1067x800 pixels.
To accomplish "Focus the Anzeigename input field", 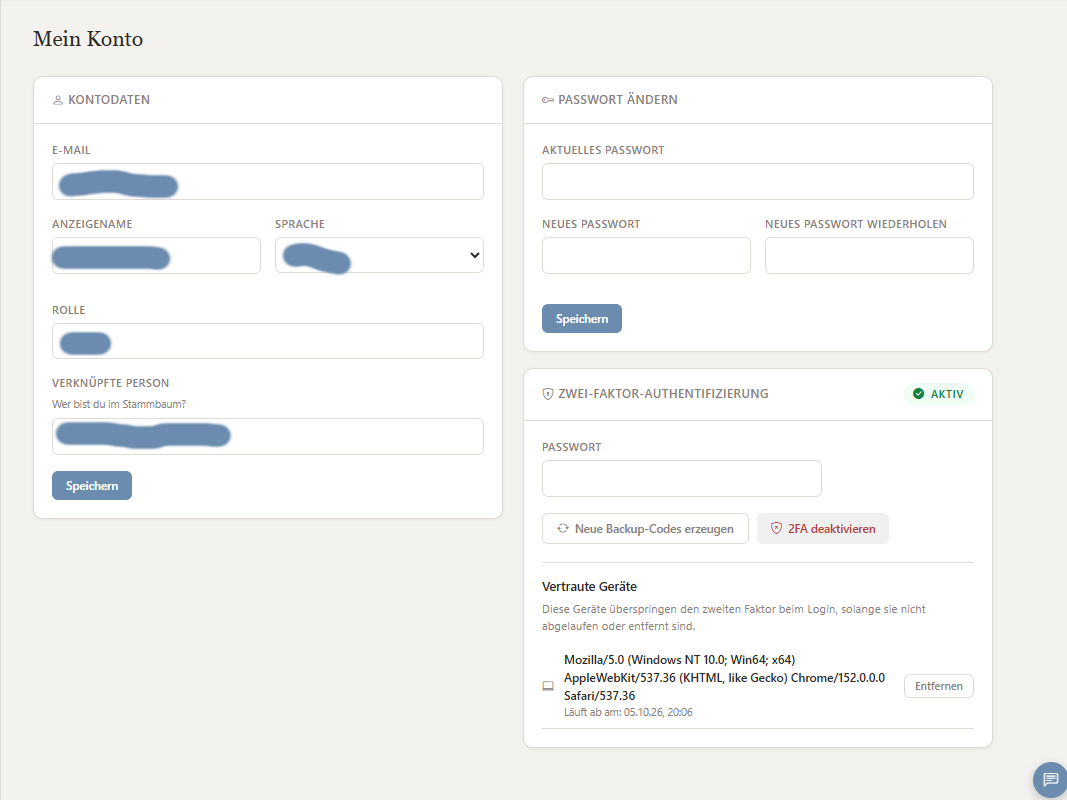I will point(157,256).
